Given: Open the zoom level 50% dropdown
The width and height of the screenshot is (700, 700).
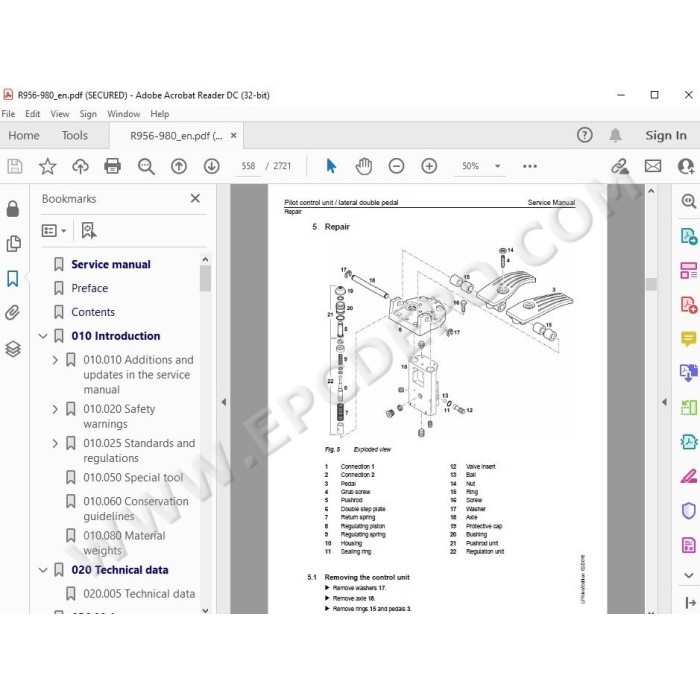Looking at the screenshot, I should tap(497, 166).
